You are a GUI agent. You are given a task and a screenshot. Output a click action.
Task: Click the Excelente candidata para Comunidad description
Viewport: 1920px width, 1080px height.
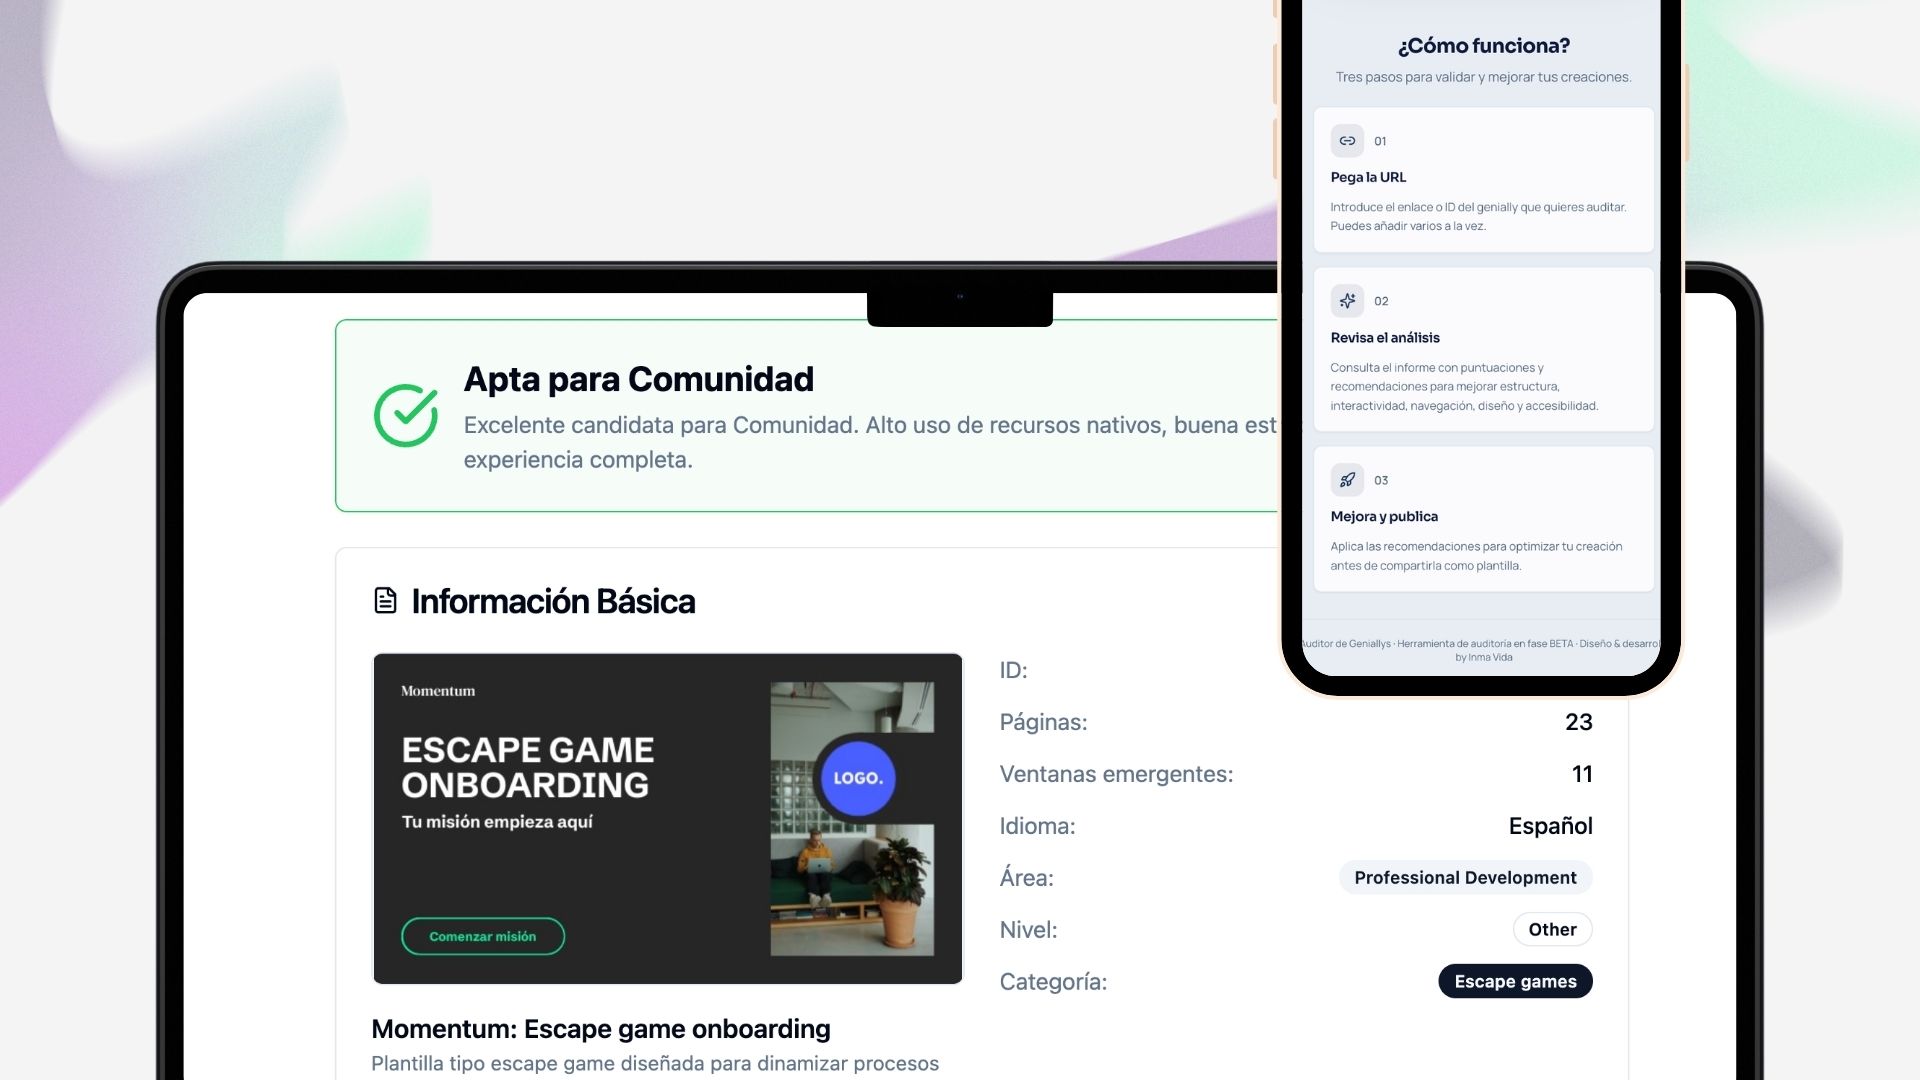coord(870,442)
